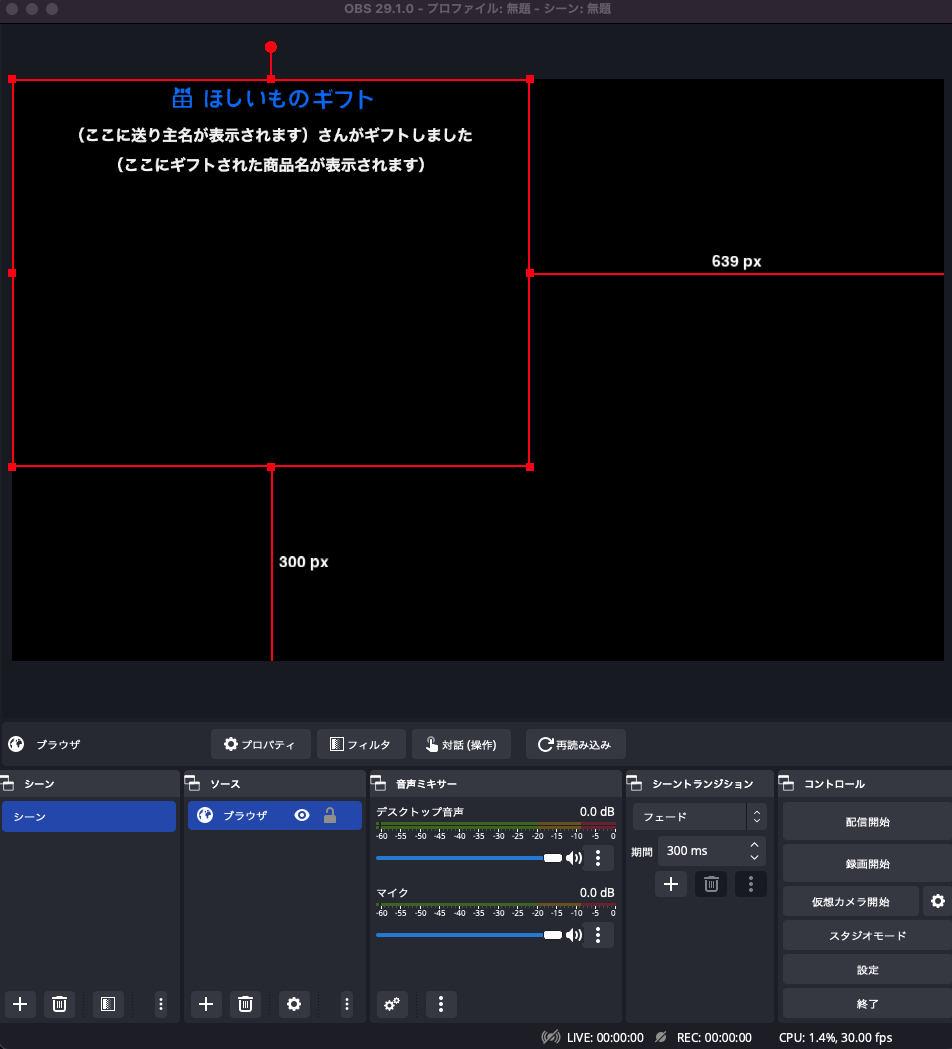This screenshot has height=1049, width=952.
Task: Delete the selected source with the trash icon
Action: point(245,1004)
